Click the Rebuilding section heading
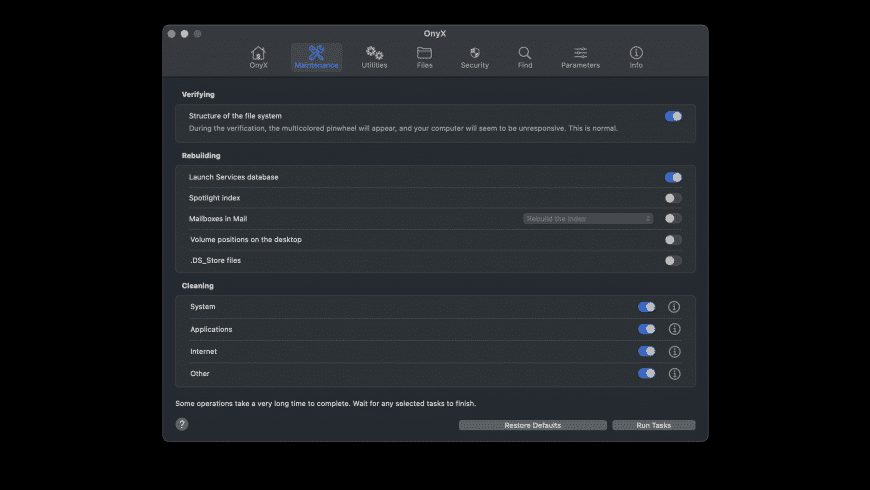 pos(201,155)
